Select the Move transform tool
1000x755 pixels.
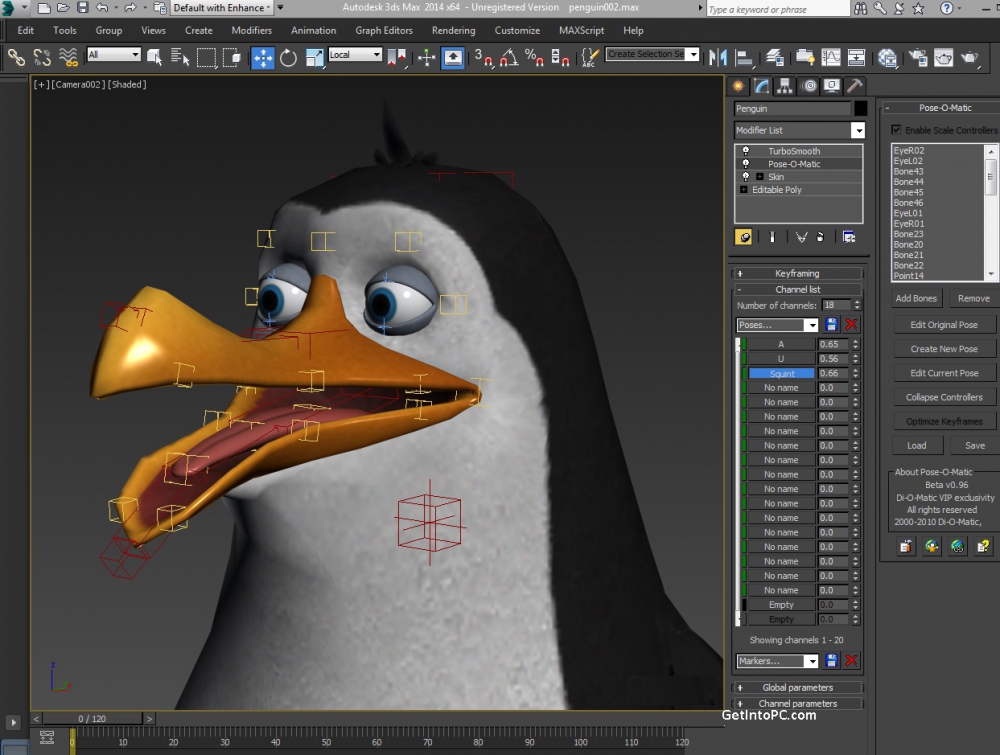point(263,57)
